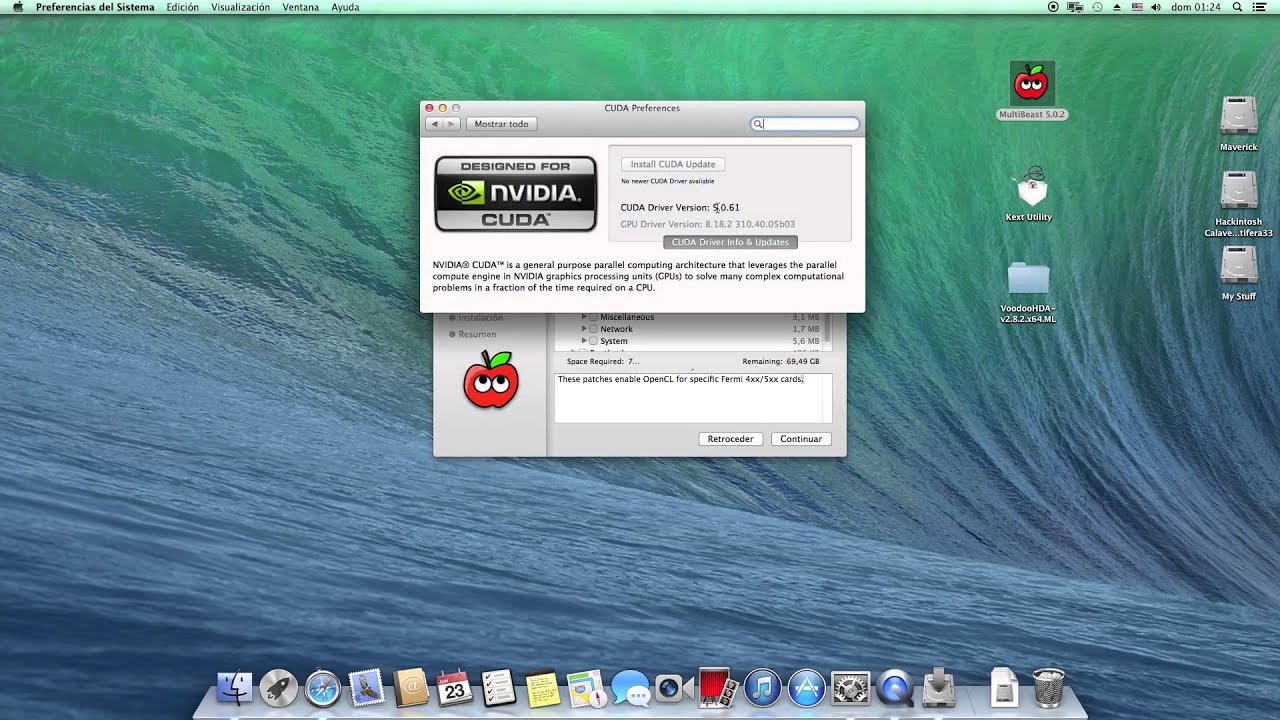Open Mail stamp icon in dock
This screenshot has height=720, width=1280.
pos(367,687)
